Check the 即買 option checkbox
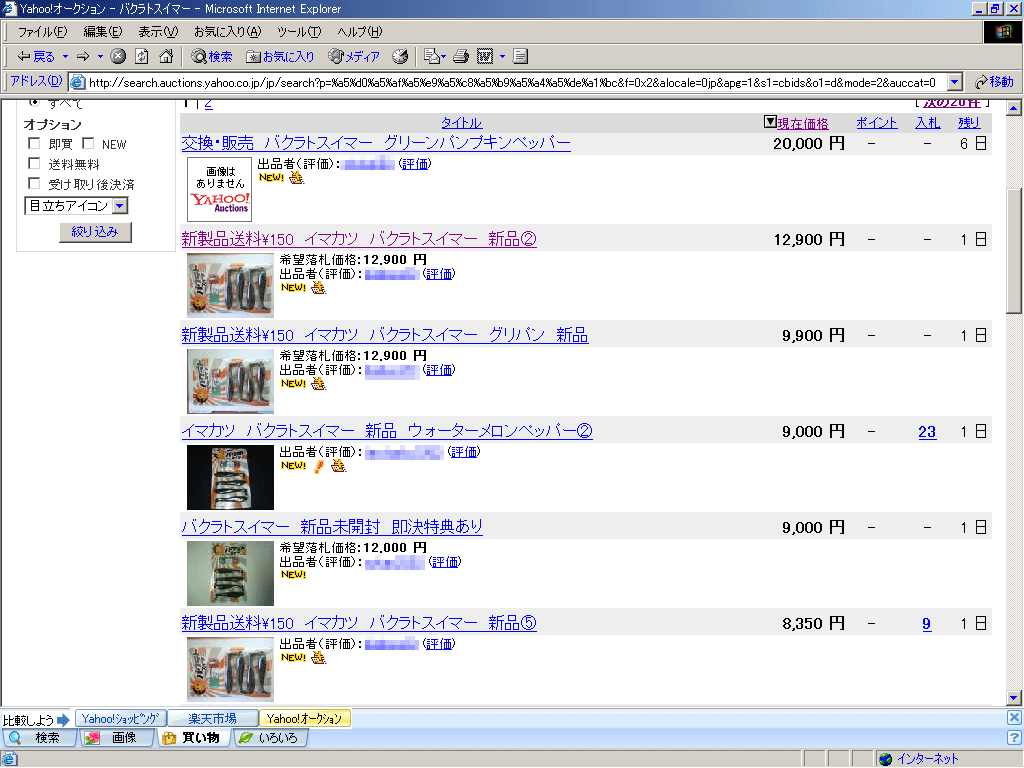This screenshot has height=768, width=1024. point(35,143)
